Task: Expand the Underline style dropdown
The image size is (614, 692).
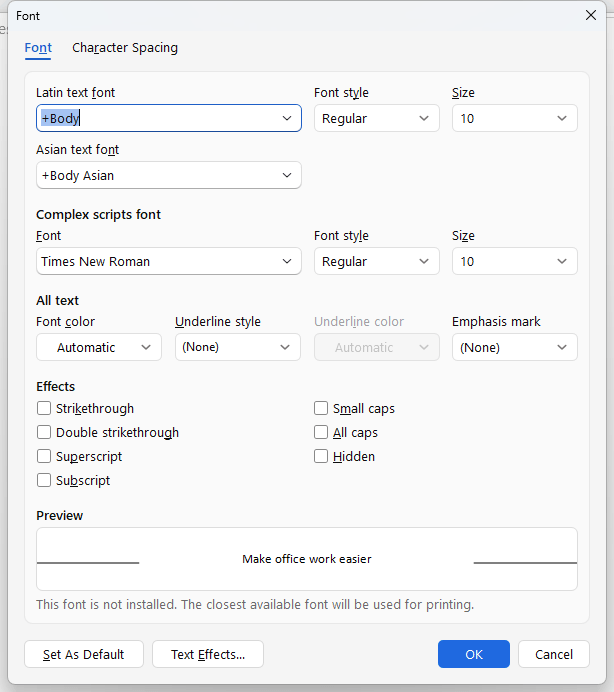Action: 237,347
